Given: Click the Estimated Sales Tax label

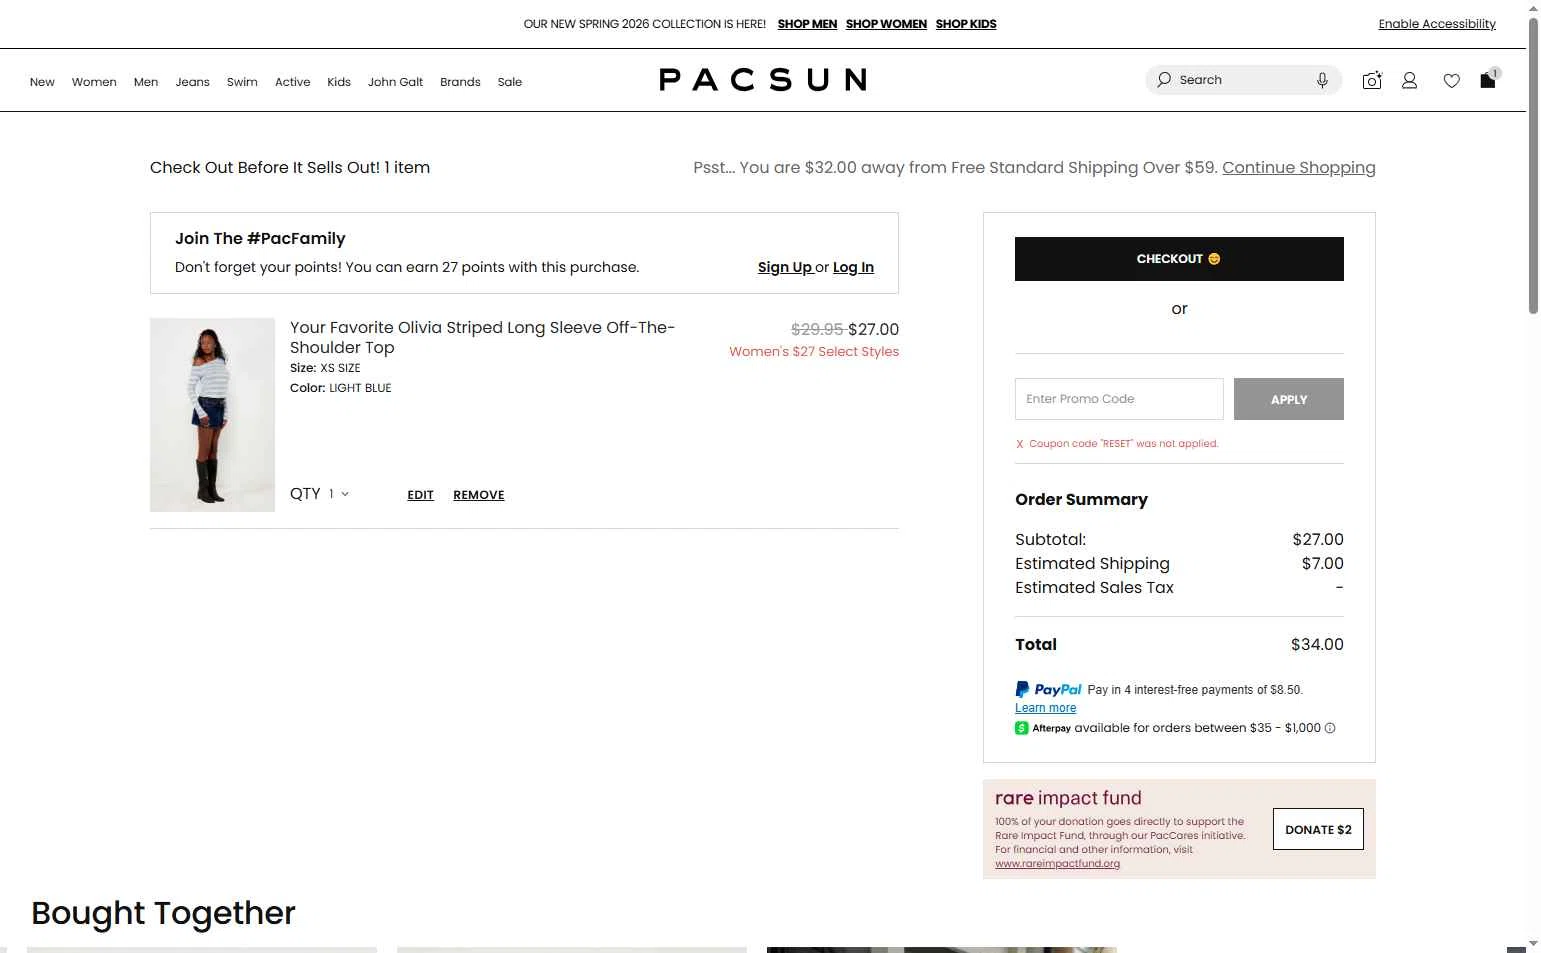Looking at the screenshot, I should coord(1094,588).
